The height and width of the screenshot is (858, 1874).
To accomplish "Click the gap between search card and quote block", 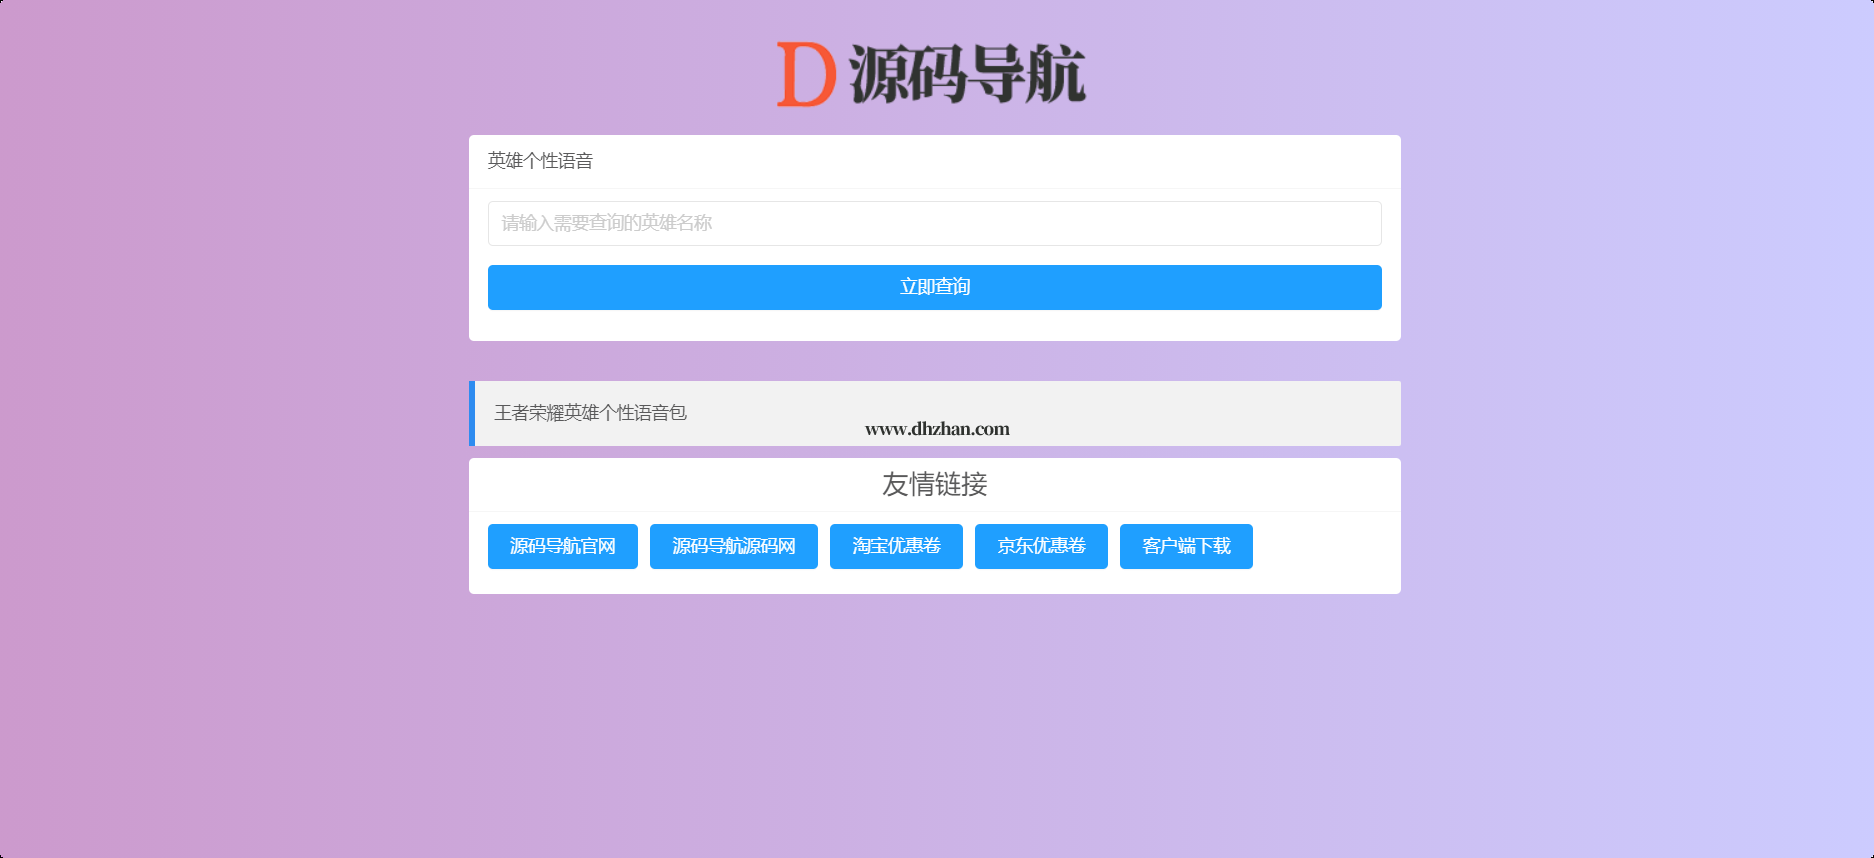I will tap(934, 361).
